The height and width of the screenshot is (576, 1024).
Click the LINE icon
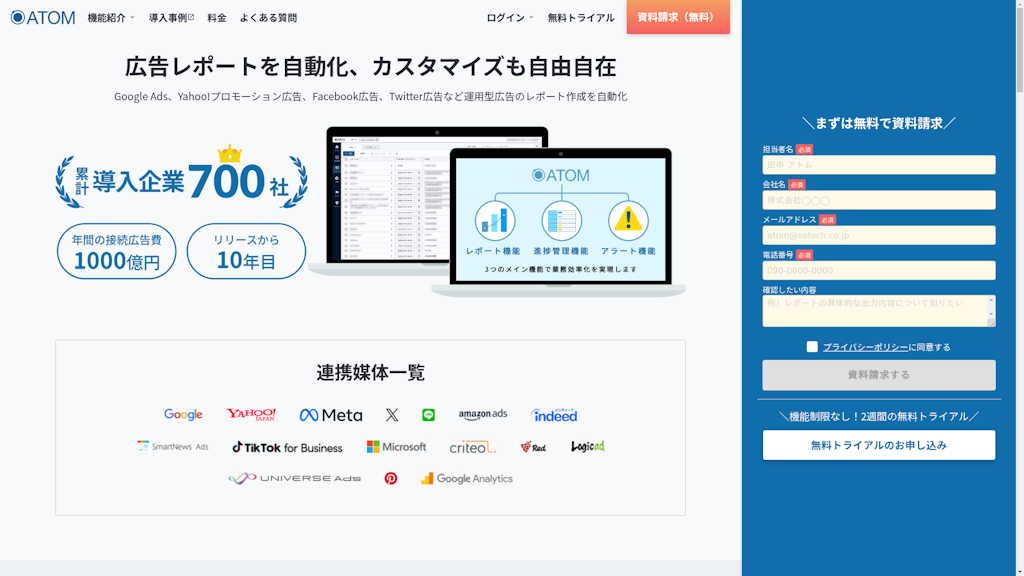pyautogui.click(x=429, y=415)
